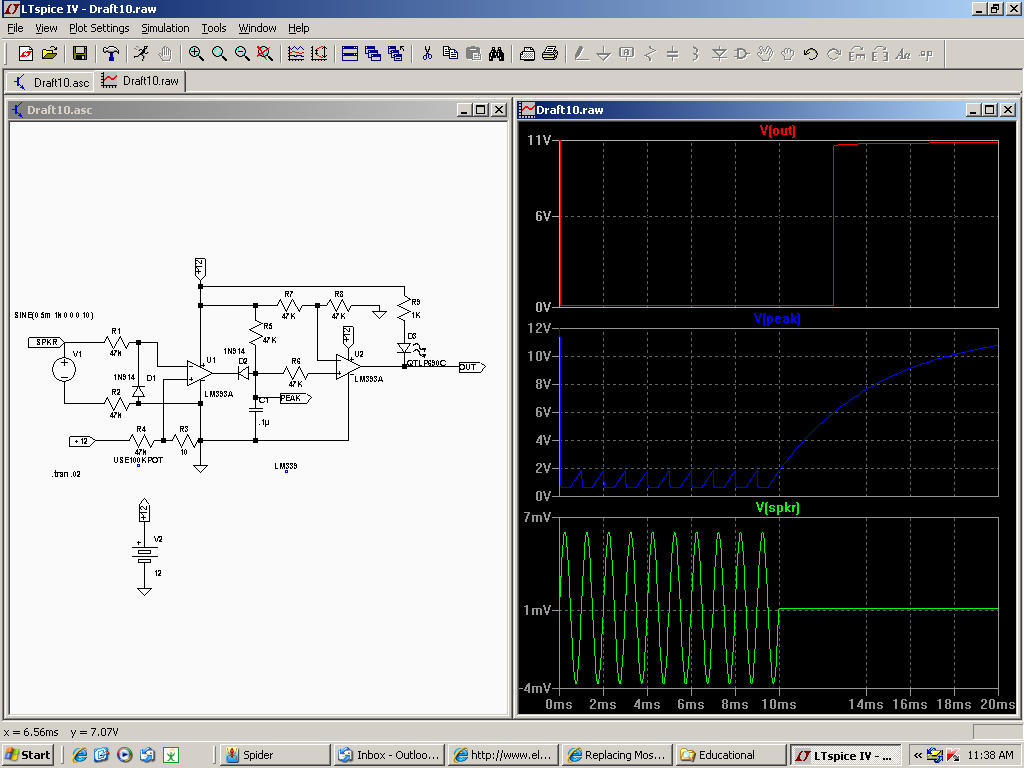Screen dimensions: 1024x768
Task: Click the .tran .02 directive text
Action: (66, 474)
